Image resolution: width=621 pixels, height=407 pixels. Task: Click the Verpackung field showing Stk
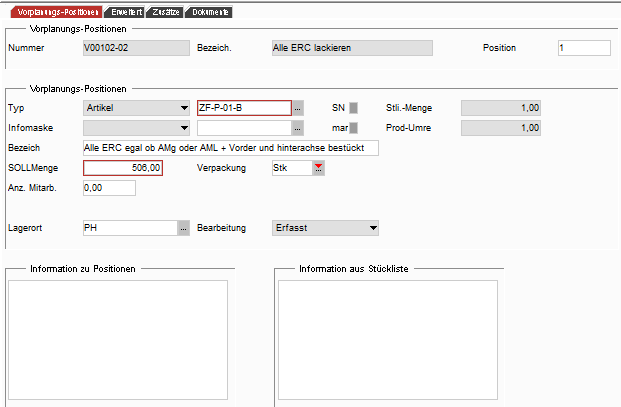click(x=292, y=168)
